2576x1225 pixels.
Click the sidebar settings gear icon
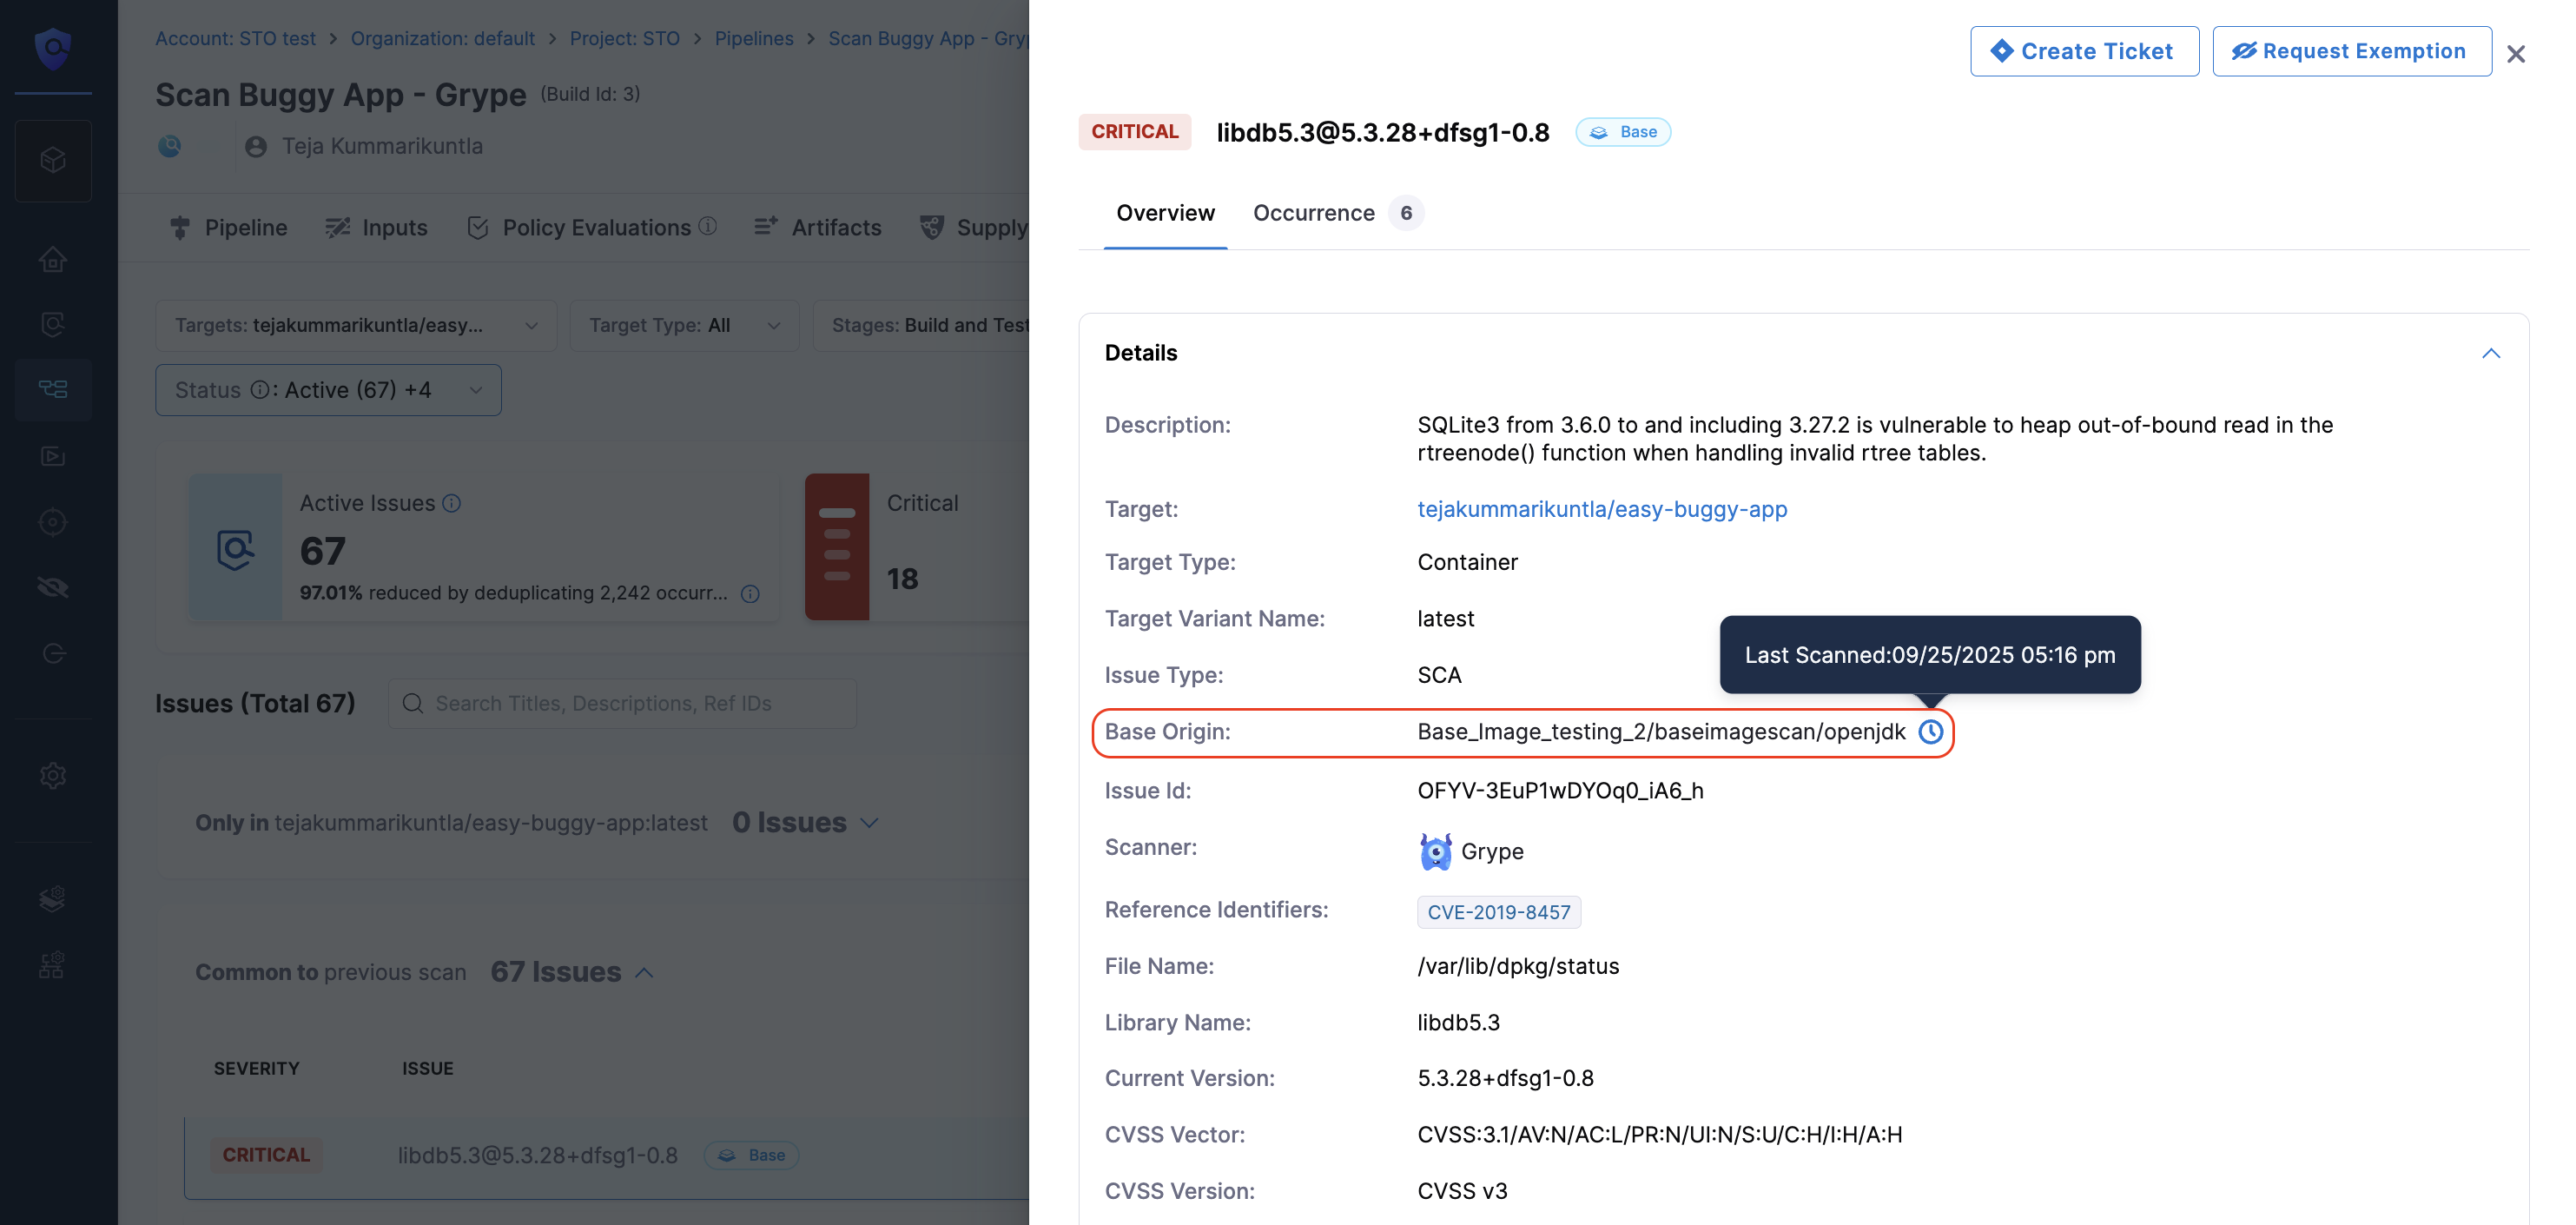53,775
